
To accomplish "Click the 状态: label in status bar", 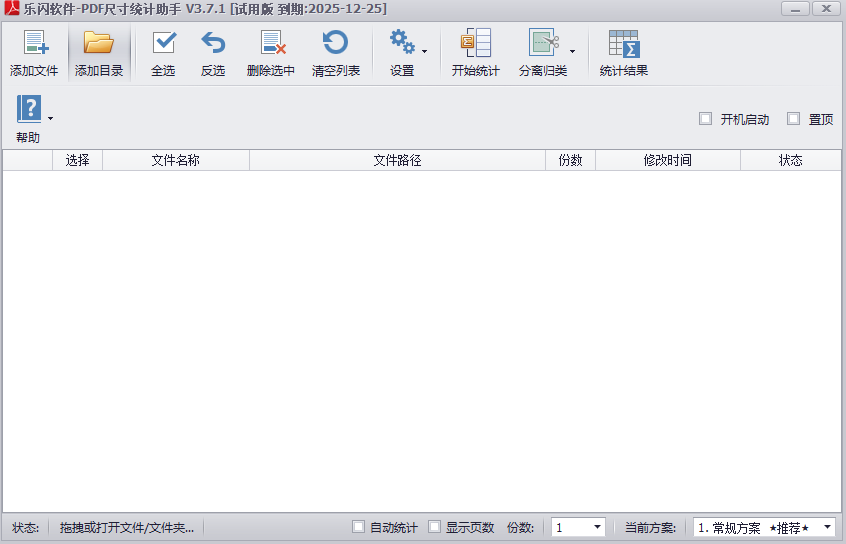I will click(x=25, y=527).
